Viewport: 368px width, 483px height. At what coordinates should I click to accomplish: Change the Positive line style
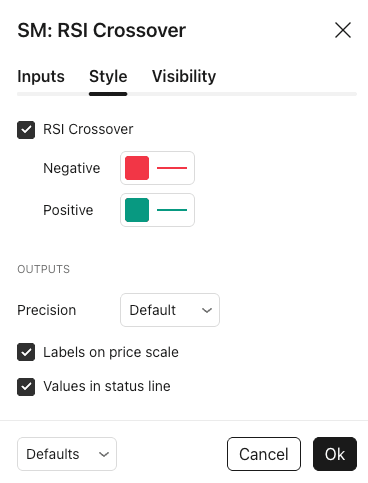pos(172,210)
